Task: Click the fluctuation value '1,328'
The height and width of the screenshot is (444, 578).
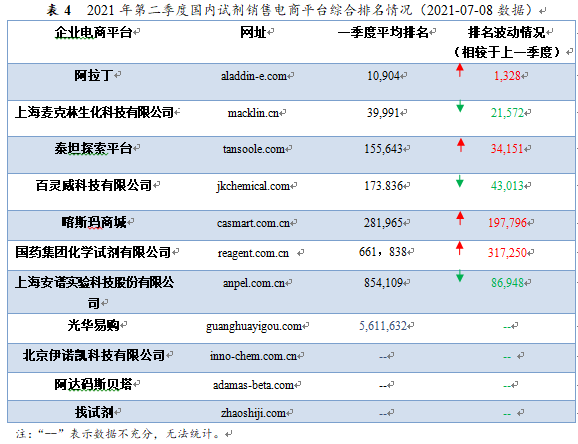Action: coord(507,76)
